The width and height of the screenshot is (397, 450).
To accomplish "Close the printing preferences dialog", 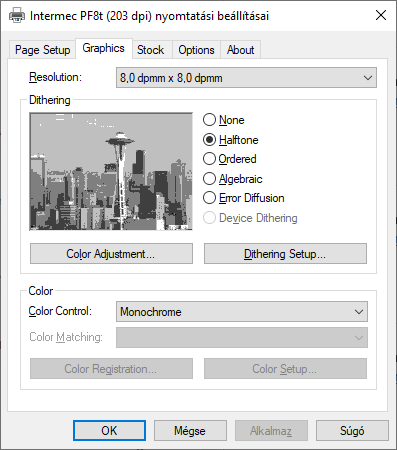I will click(381, 15).
